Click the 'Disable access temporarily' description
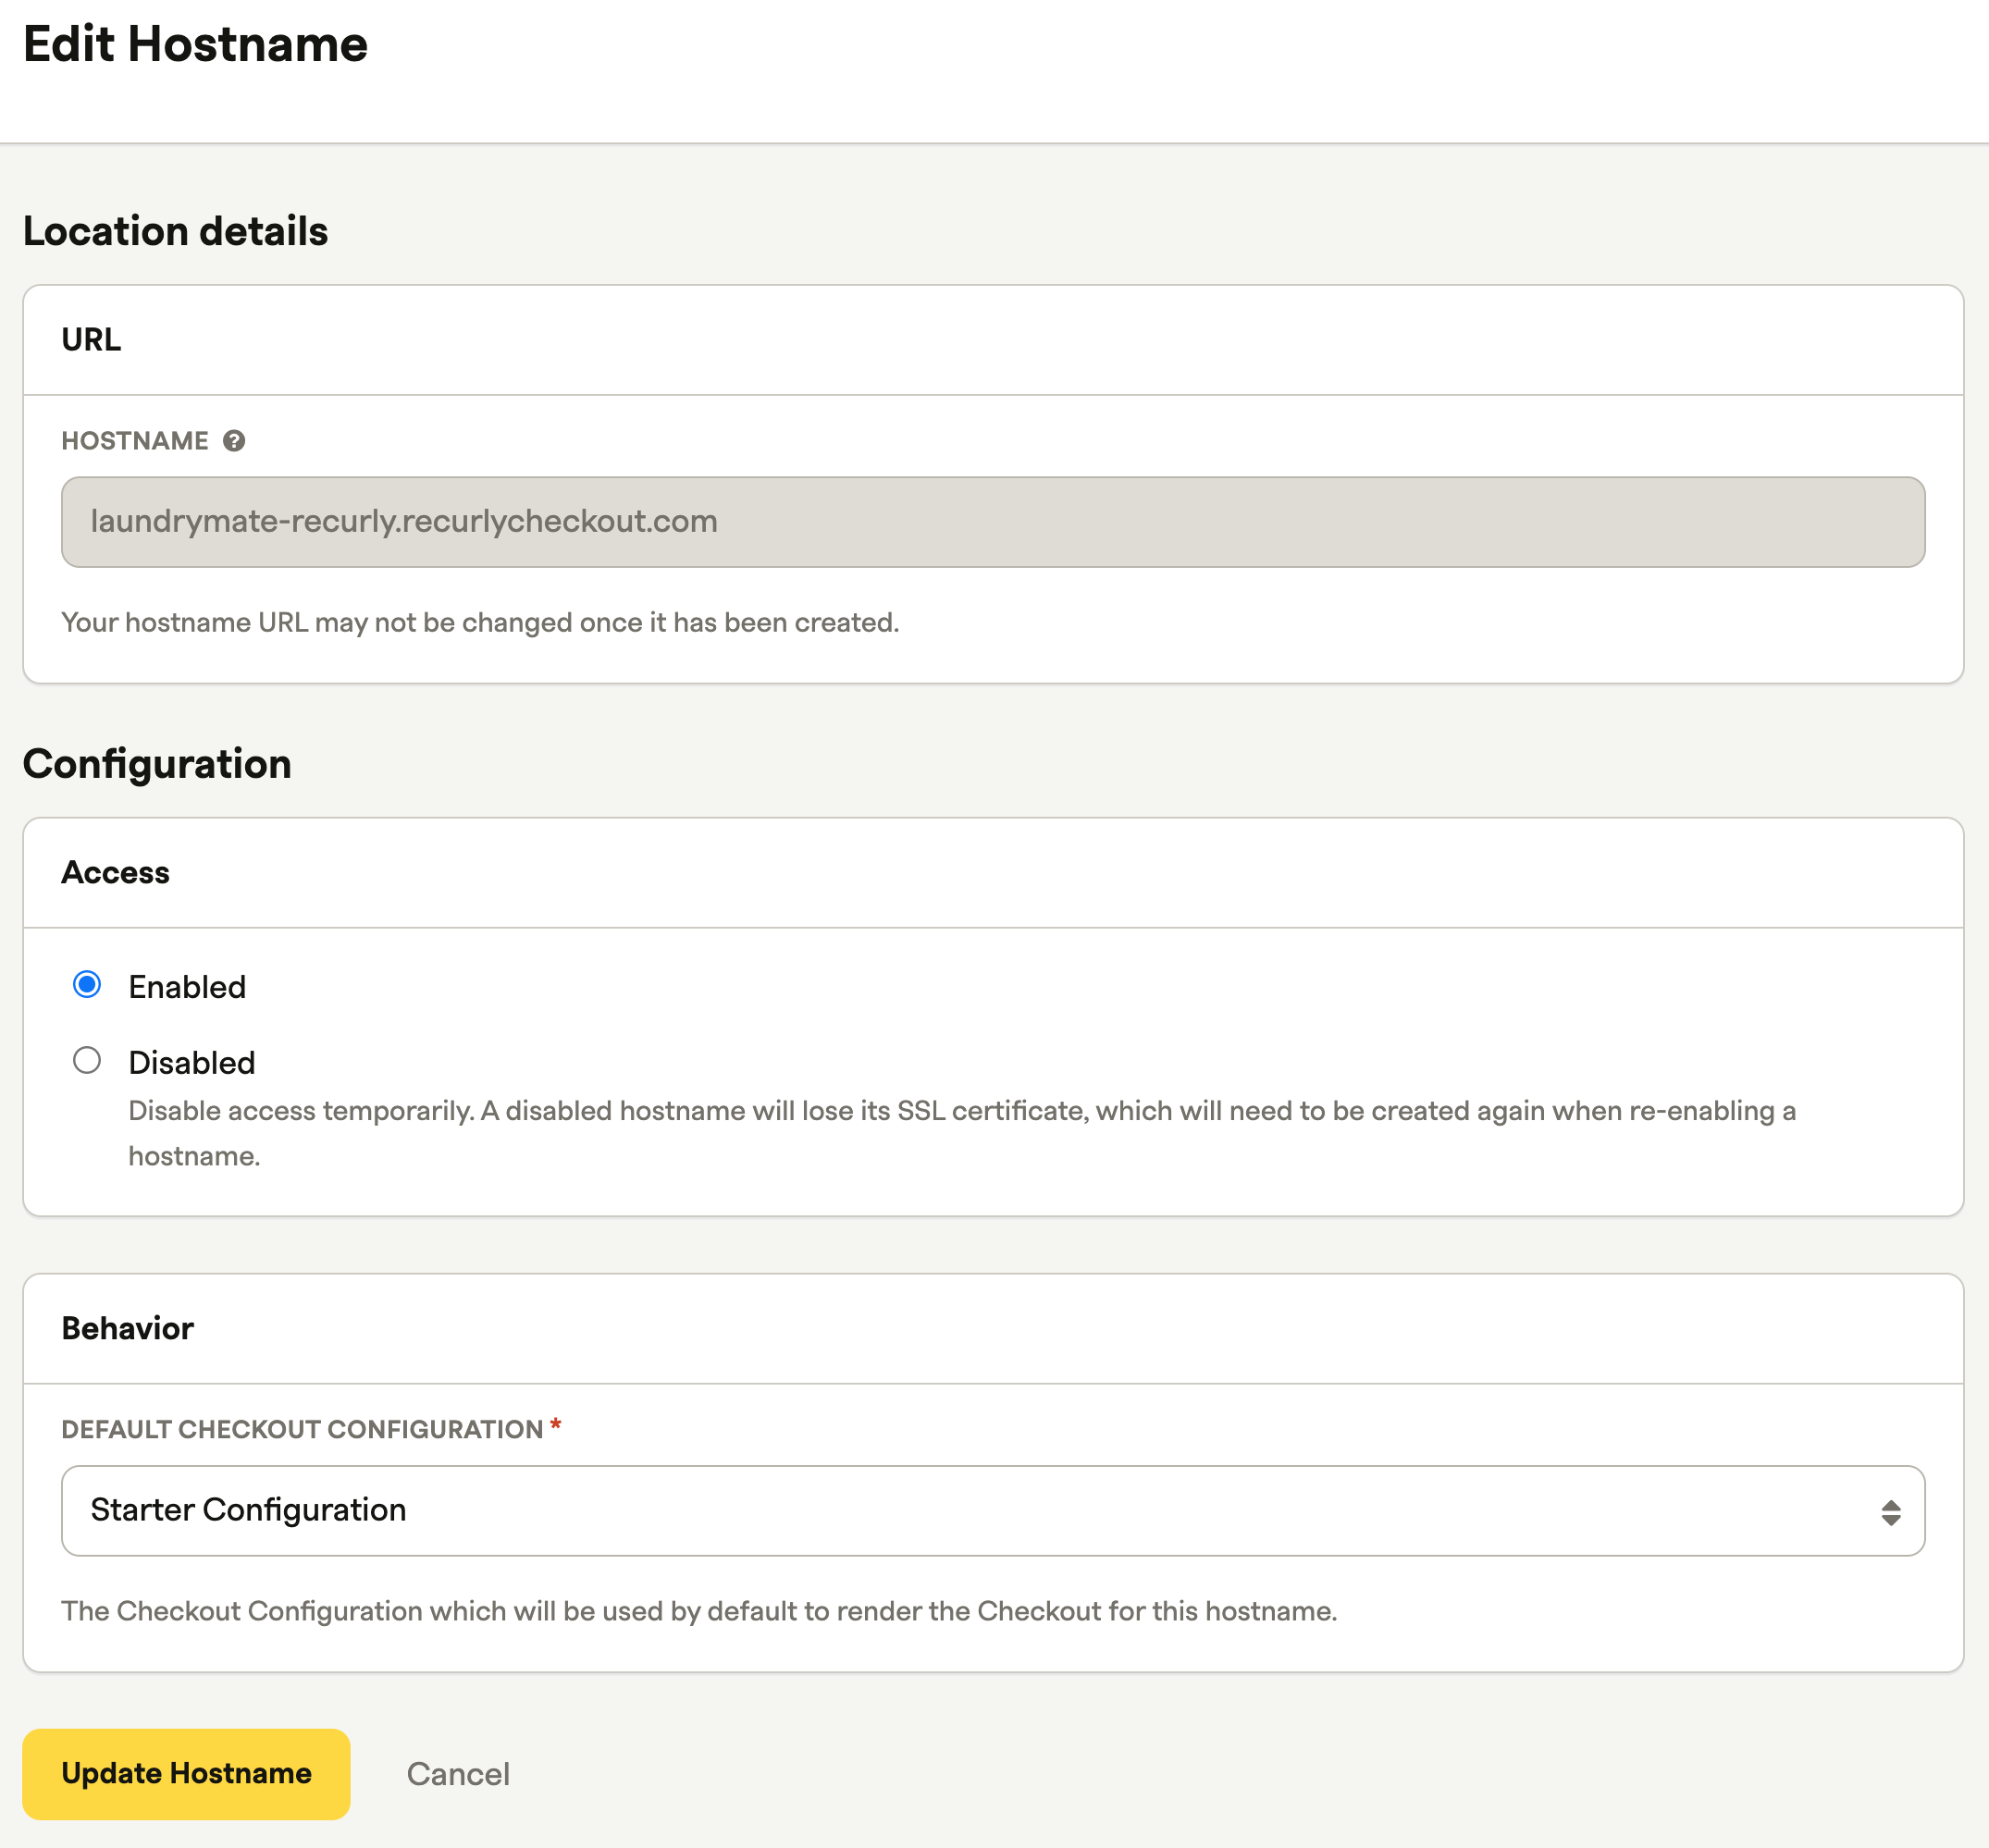 tap(962, 1133)
